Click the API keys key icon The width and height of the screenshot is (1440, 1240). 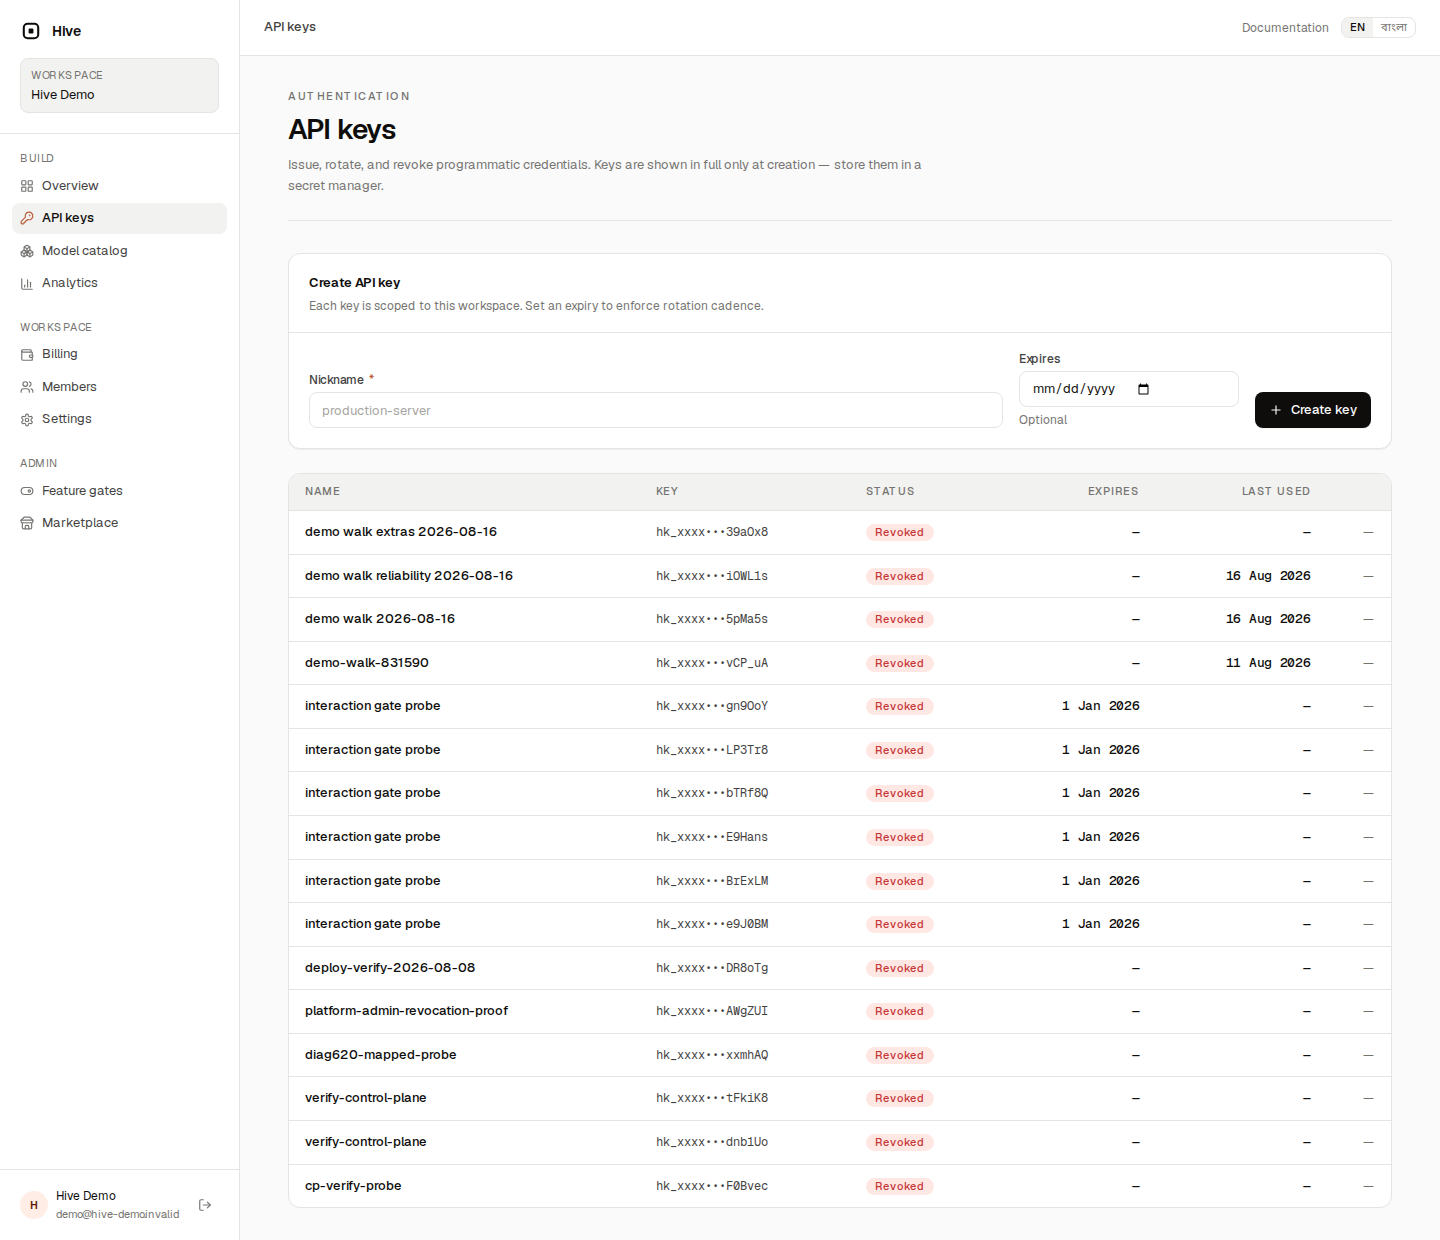[27, 218]
